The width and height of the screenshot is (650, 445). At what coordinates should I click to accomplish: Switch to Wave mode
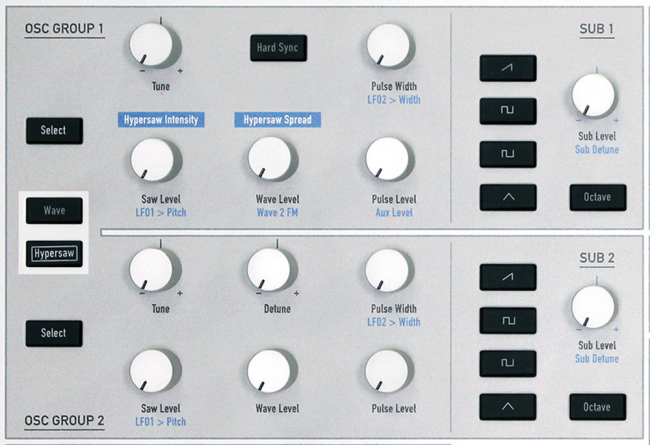click(x=54, y=212)
